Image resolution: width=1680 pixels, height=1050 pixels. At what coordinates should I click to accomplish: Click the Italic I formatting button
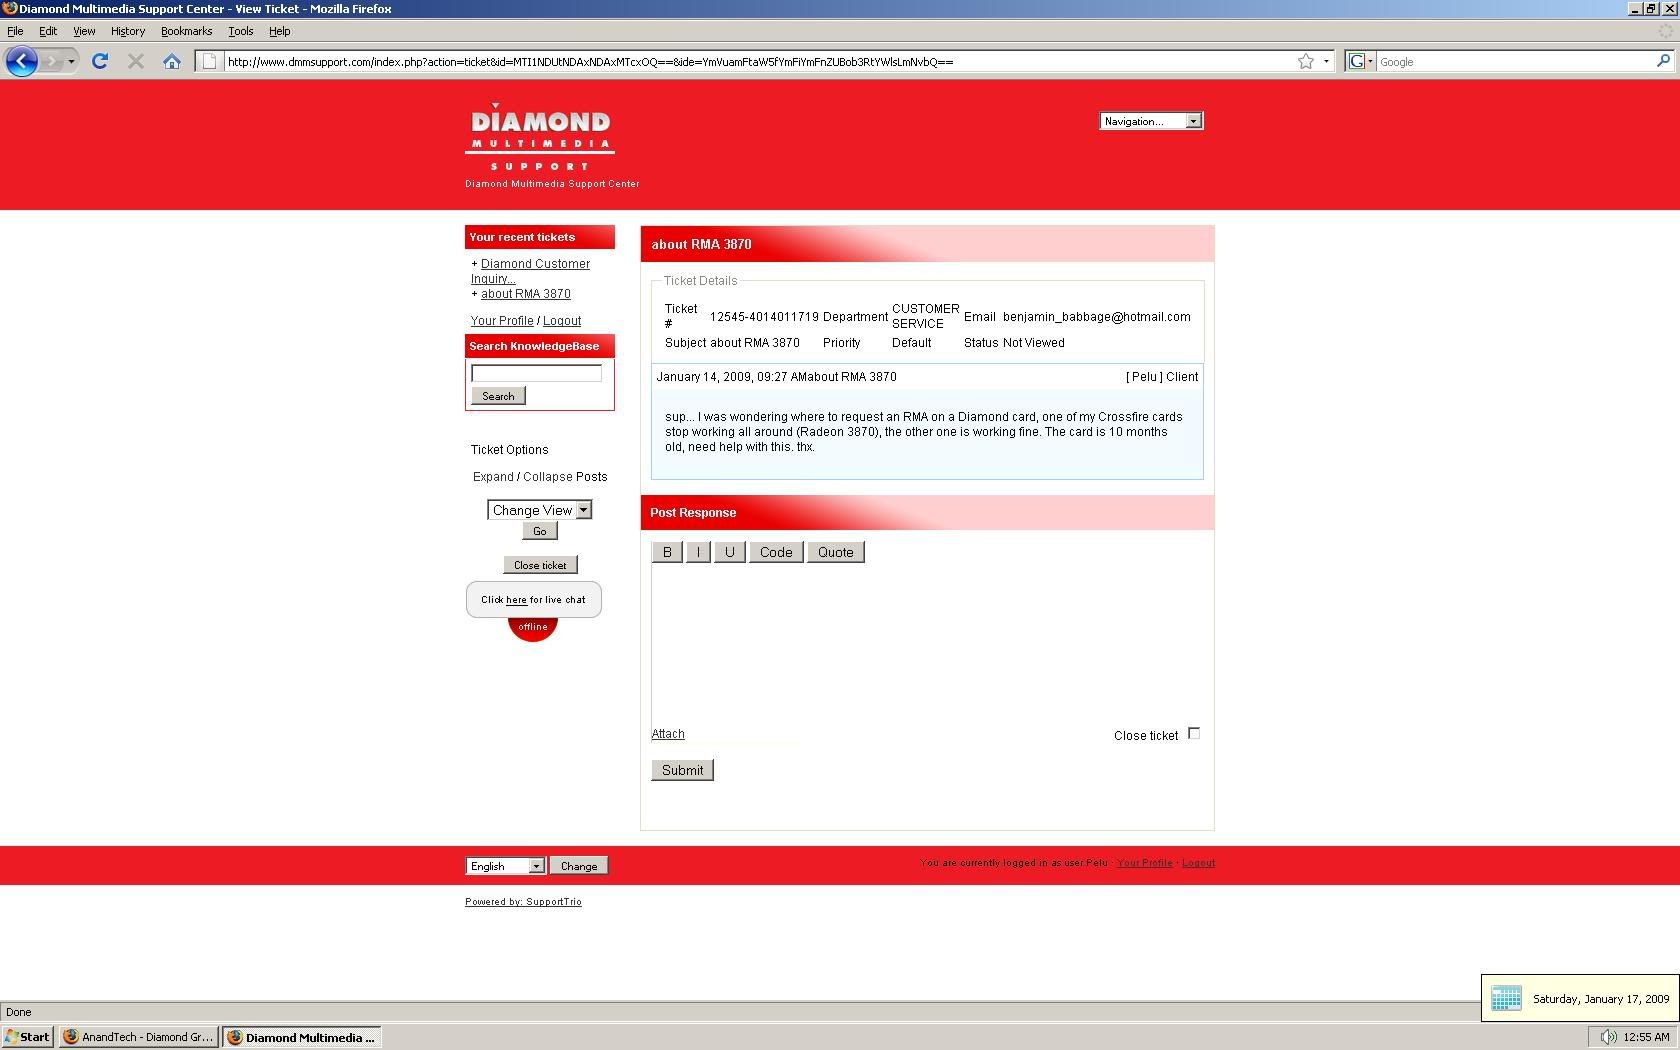pyautogui.click(x=698, y=552)
